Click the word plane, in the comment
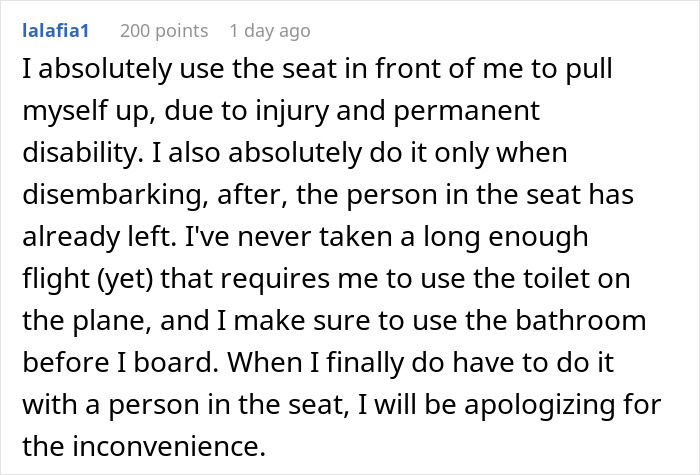 (112, 321)
